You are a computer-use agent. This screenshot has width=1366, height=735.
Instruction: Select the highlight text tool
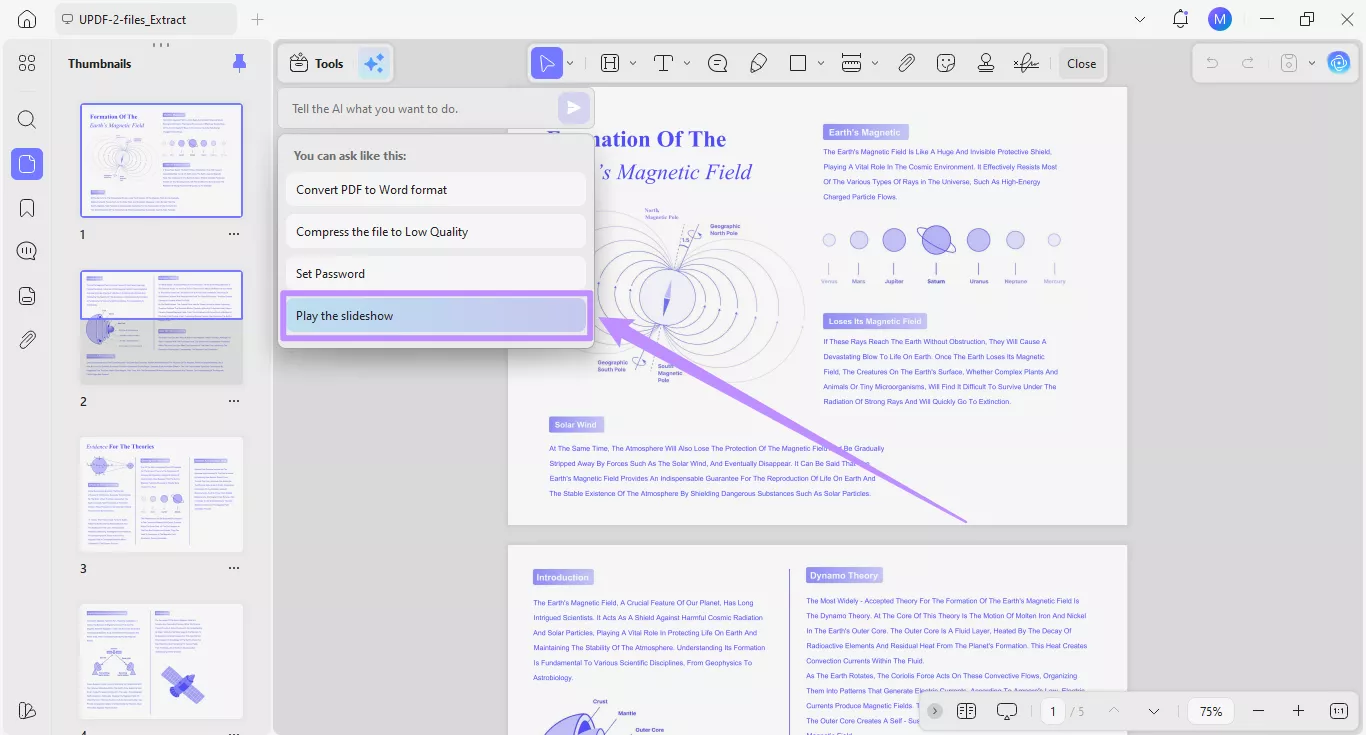point(610,63)
